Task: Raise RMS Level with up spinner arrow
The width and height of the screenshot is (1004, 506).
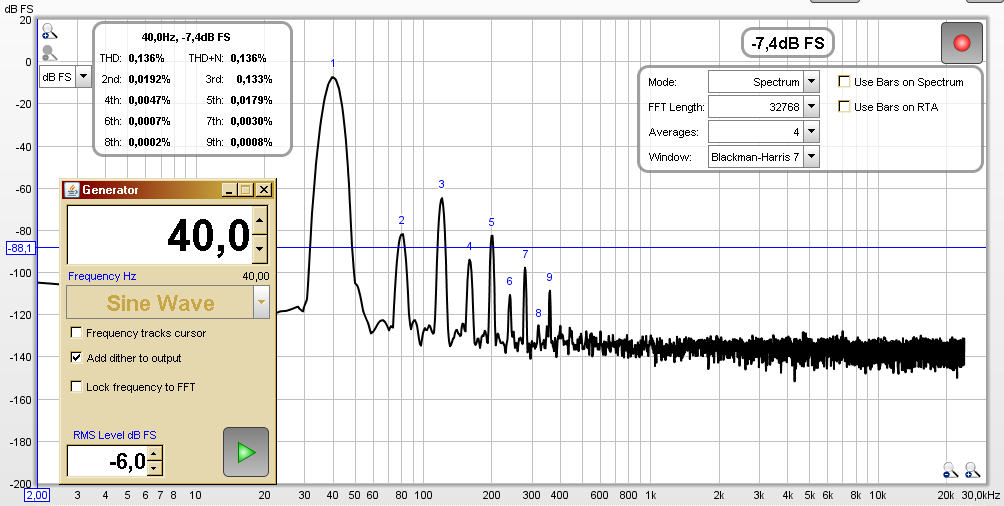Action: [x=155, y=455]
